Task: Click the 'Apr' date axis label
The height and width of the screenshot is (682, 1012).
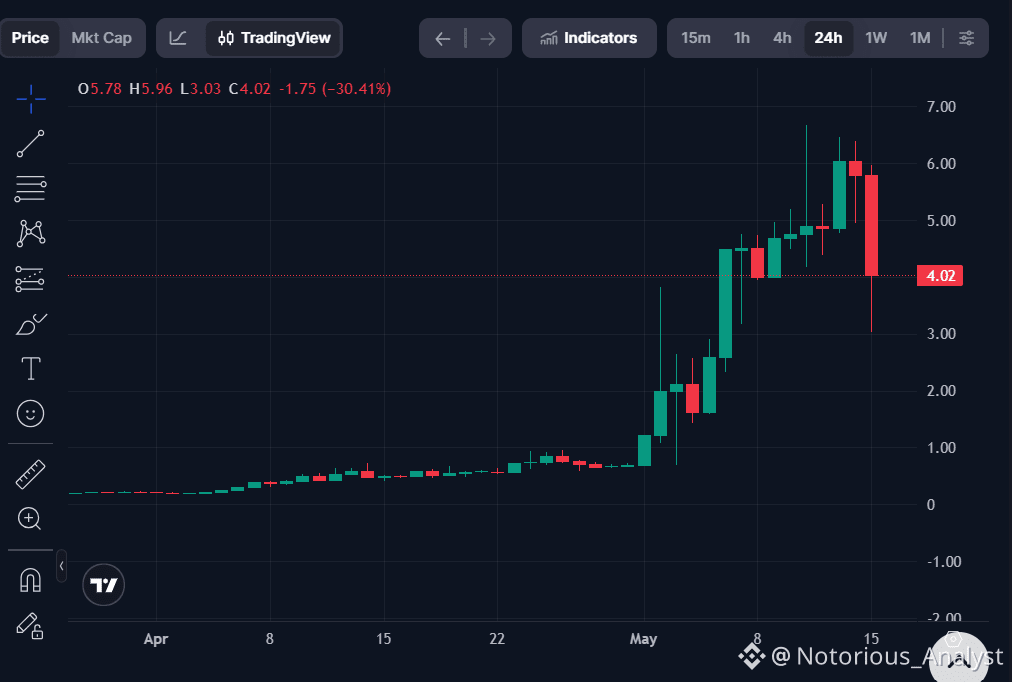Action: 156,639
